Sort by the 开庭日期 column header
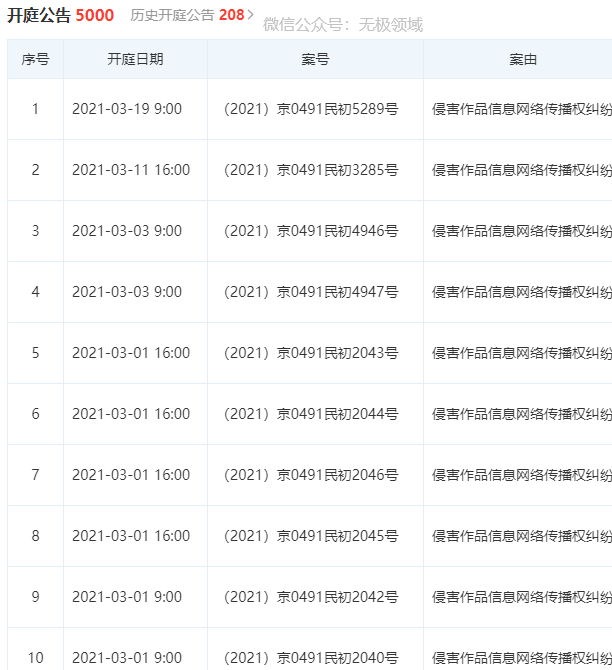This screenshot has height=670, width=612. click(135, 60)
